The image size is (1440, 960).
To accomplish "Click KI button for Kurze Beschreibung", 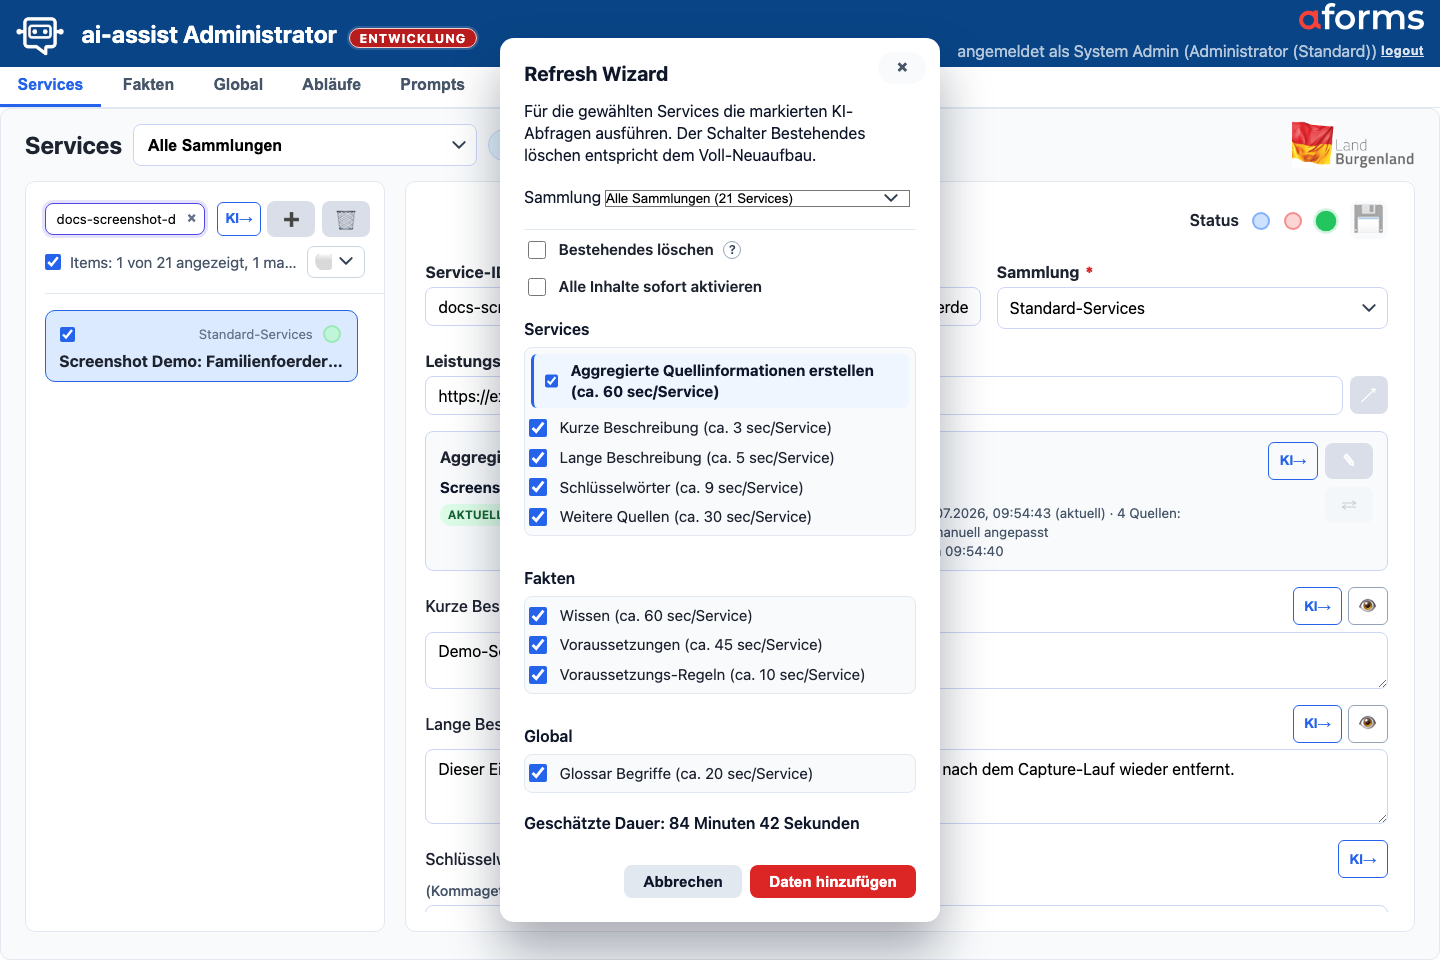I will coord(1318,606).
